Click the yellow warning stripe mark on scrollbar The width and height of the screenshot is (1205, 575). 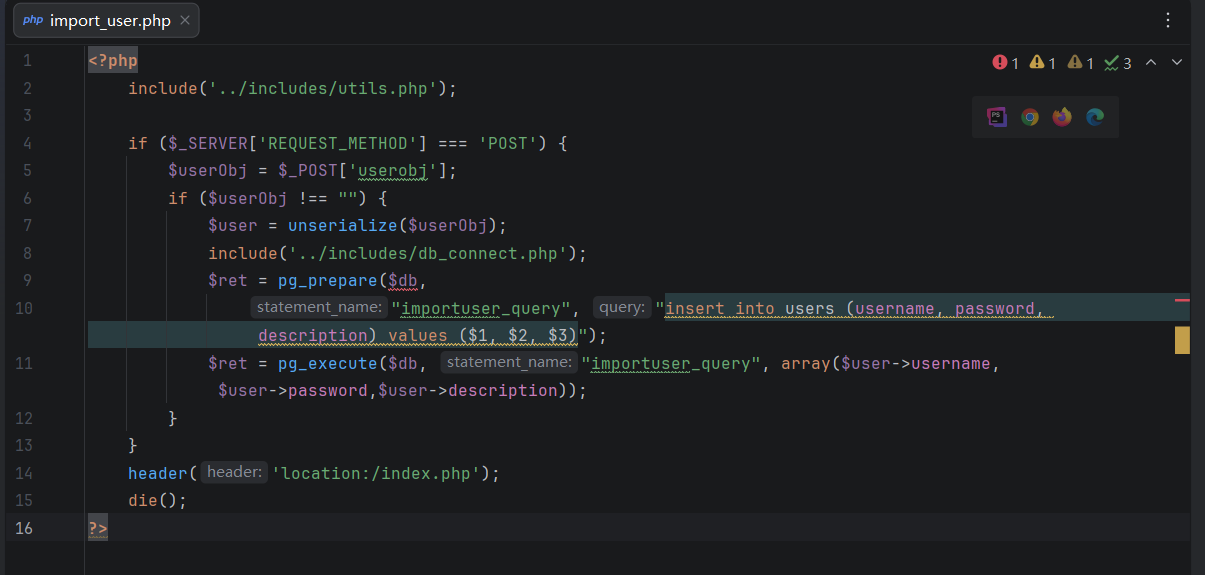click(1182, 340)
